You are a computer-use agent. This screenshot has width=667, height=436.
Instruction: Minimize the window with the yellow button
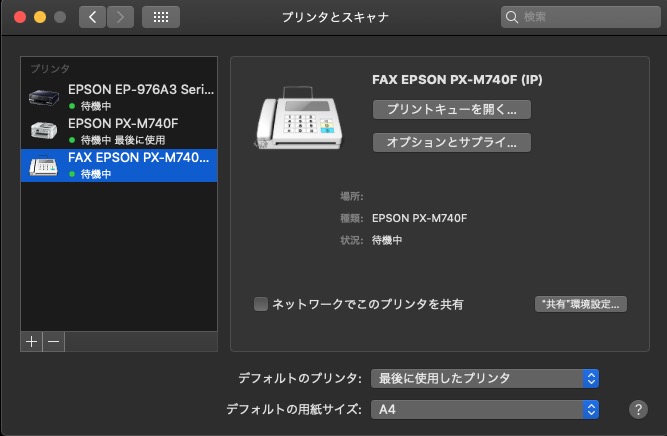tap(40, 17)
